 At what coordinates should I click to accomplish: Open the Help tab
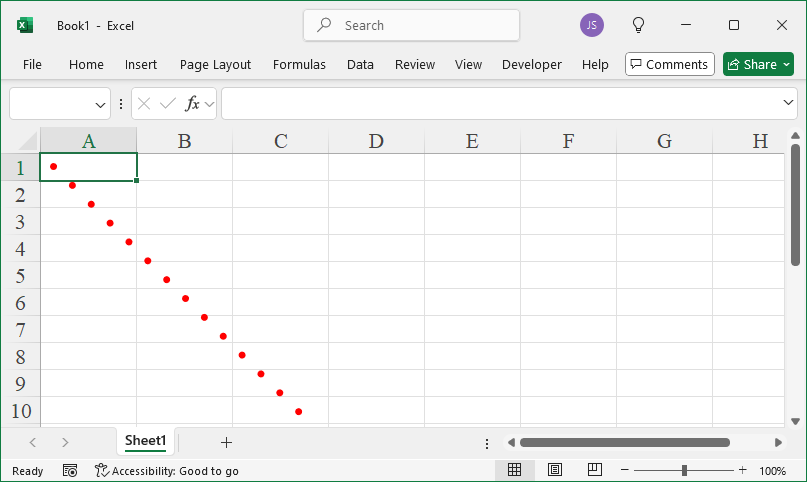point(595,65)
